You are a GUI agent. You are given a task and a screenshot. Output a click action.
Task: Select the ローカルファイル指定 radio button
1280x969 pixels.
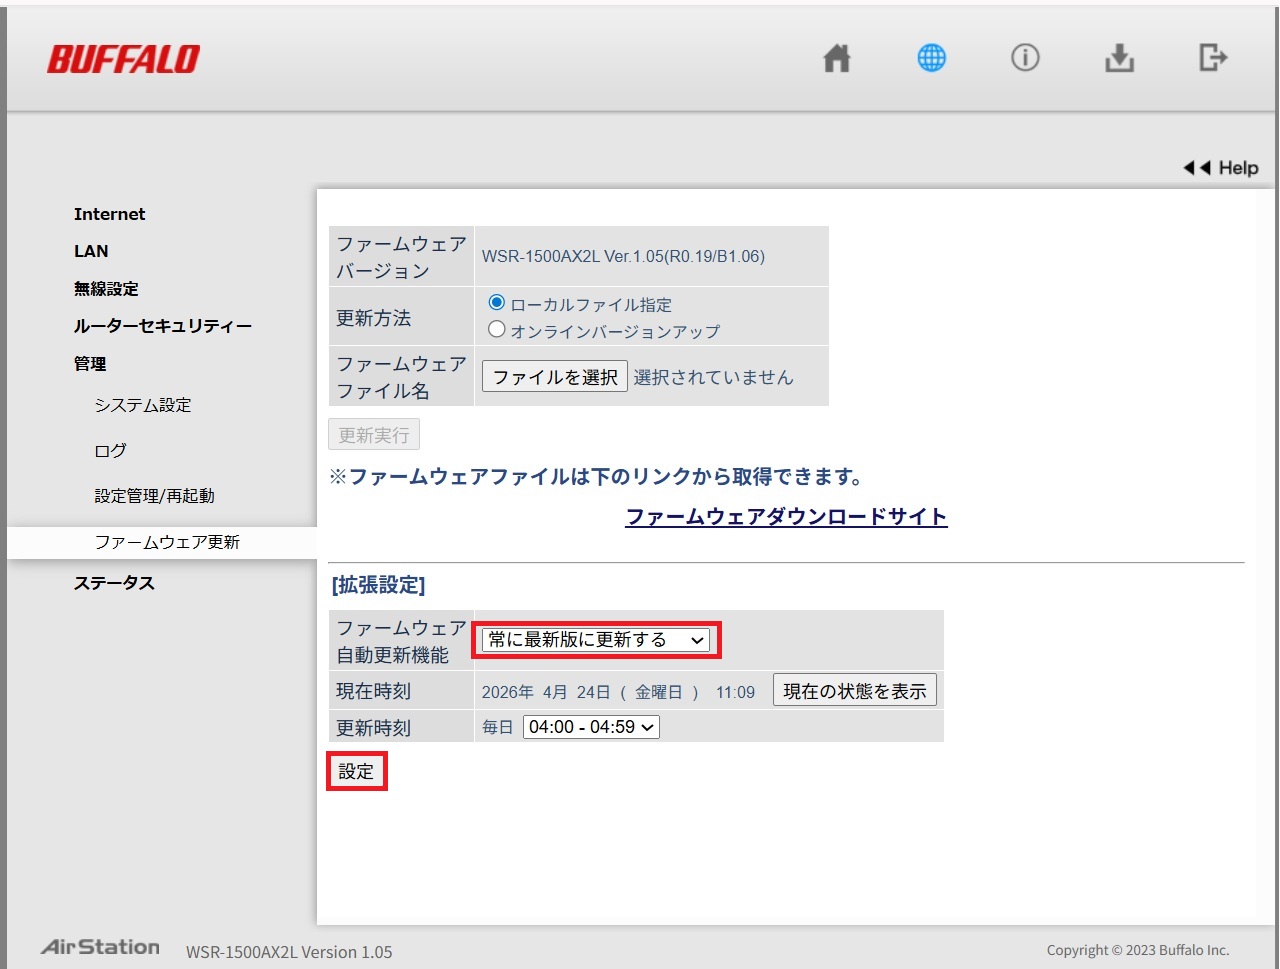(x=497, y=302)
